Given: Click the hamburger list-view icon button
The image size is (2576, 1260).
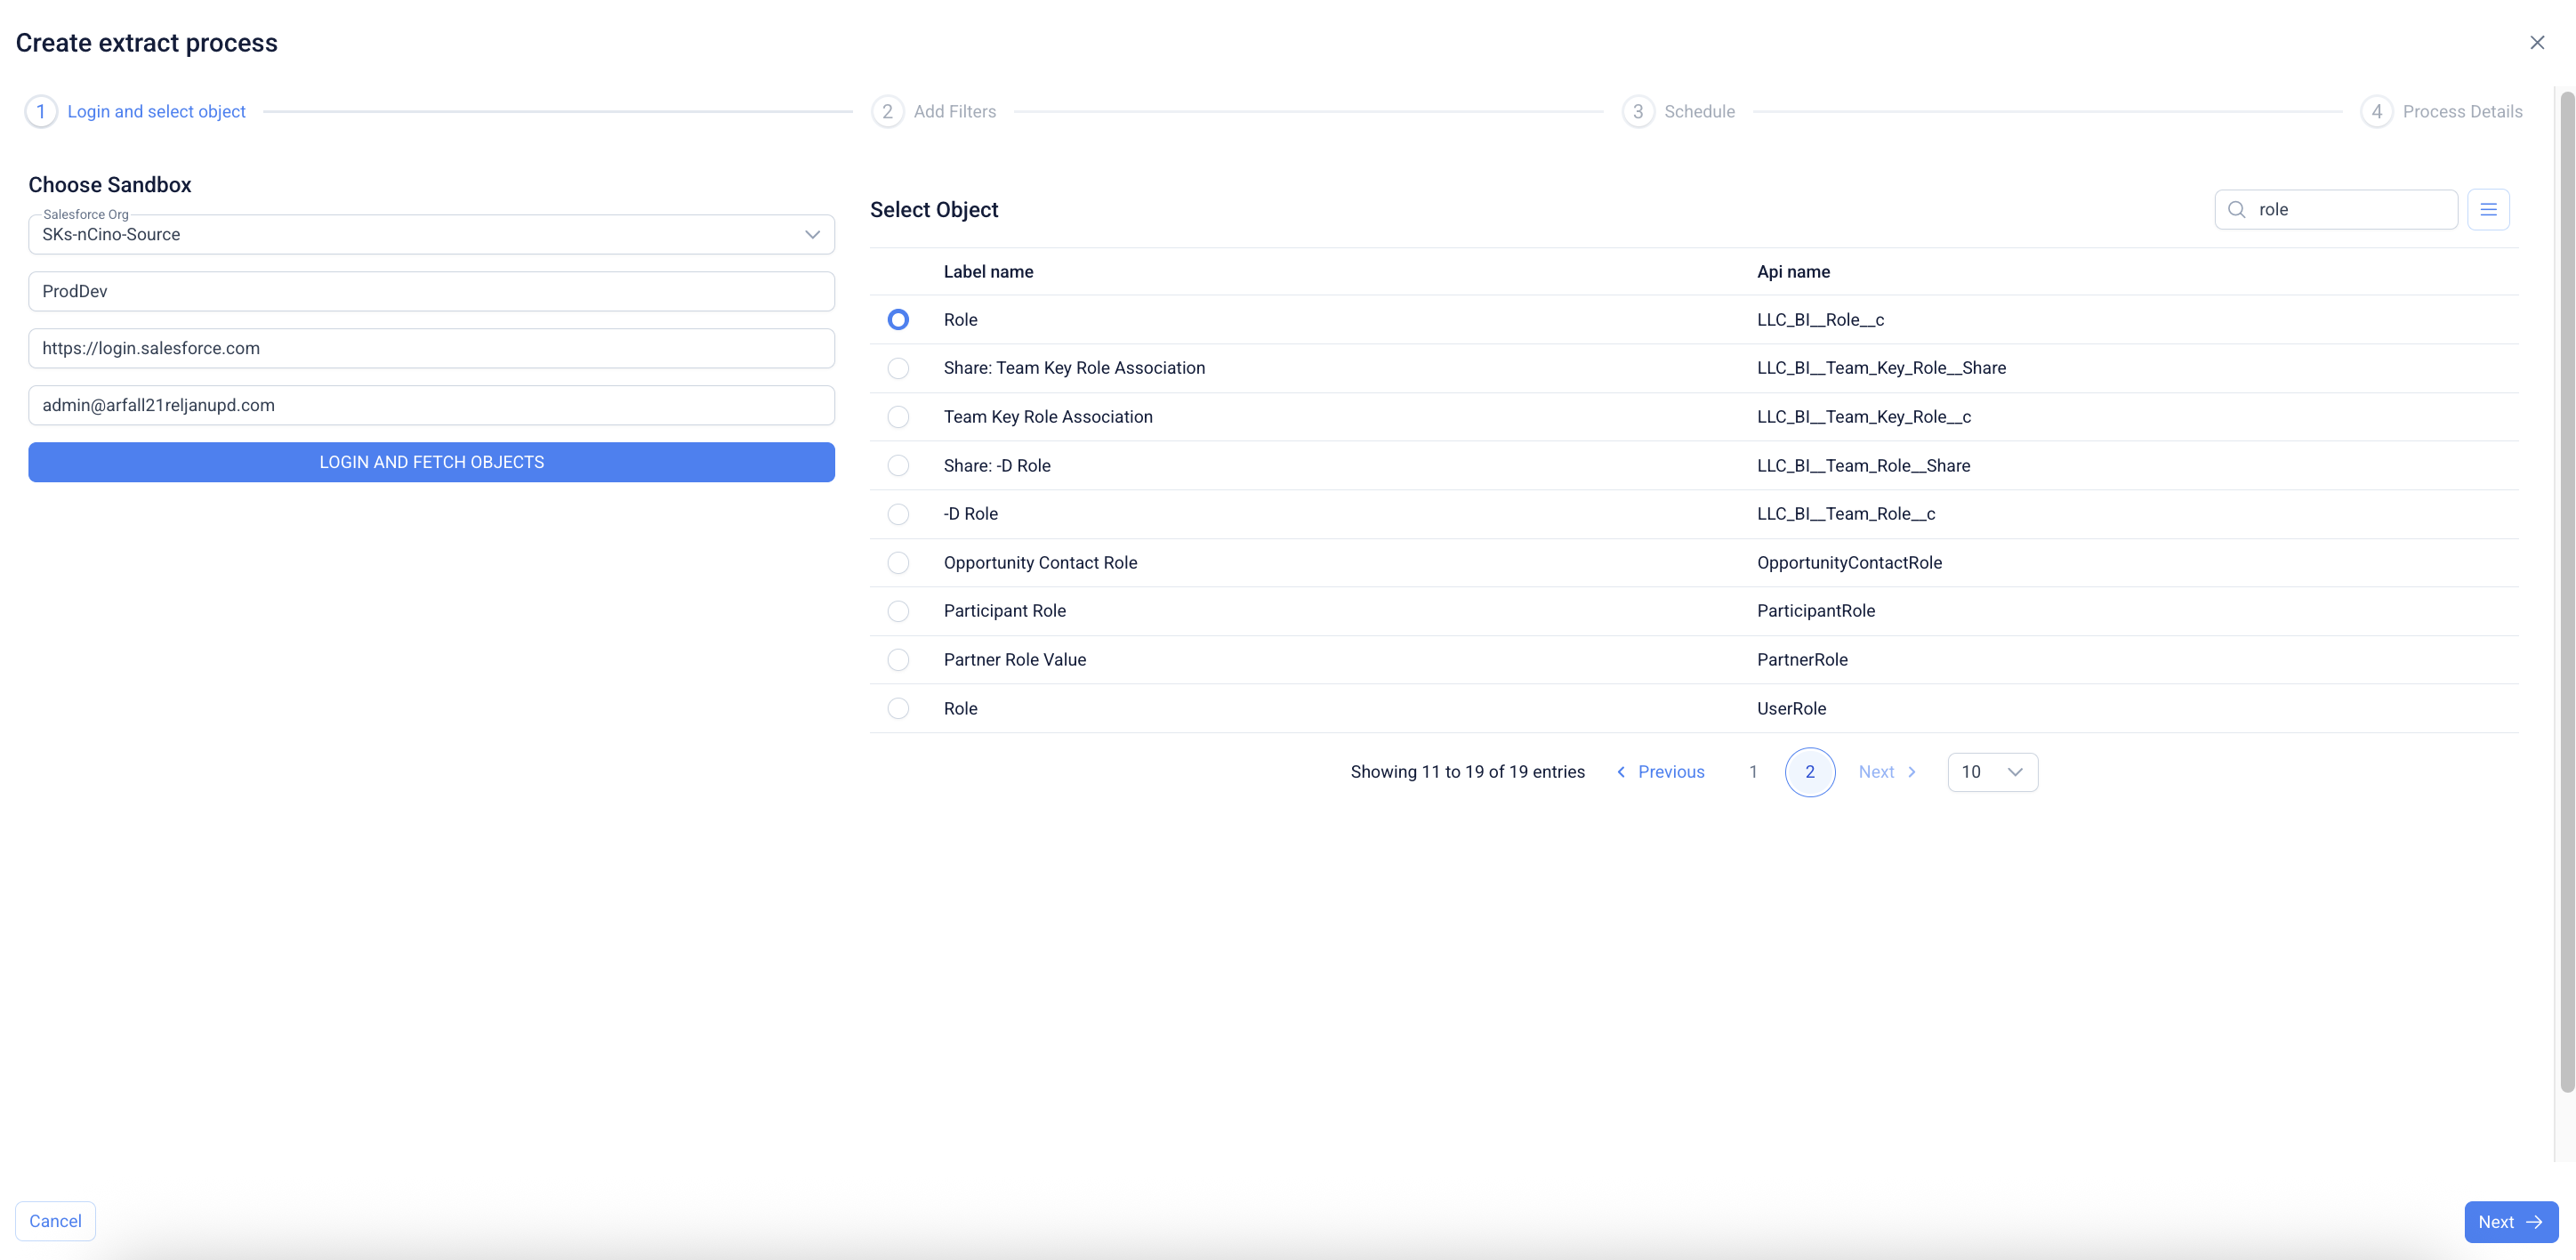Looking at the screenshot, I should pyautogui.click(x=2487, y=209).
